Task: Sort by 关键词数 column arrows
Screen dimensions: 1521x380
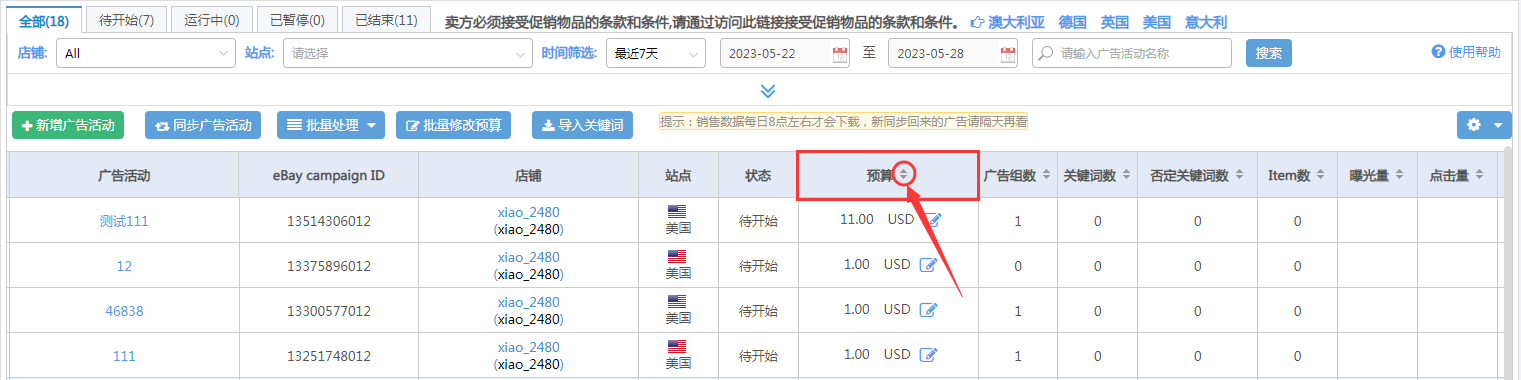Action: coord(1126,175)
